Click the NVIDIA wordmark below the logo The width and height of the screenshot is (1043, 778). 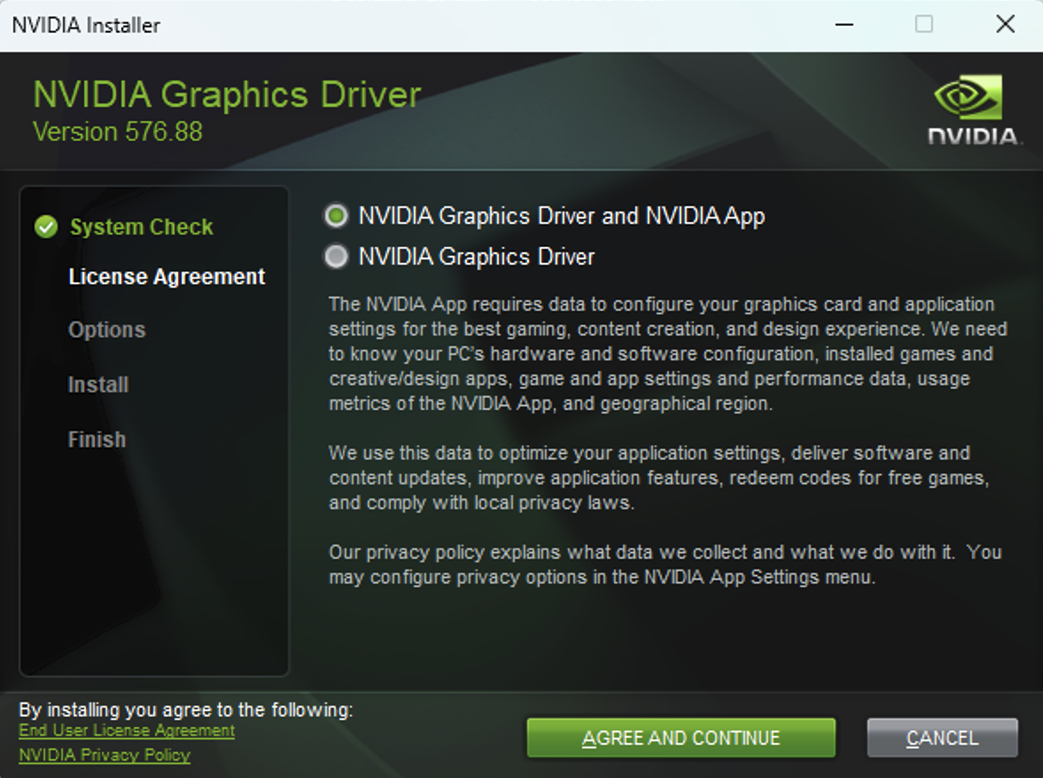coord(970,137)
